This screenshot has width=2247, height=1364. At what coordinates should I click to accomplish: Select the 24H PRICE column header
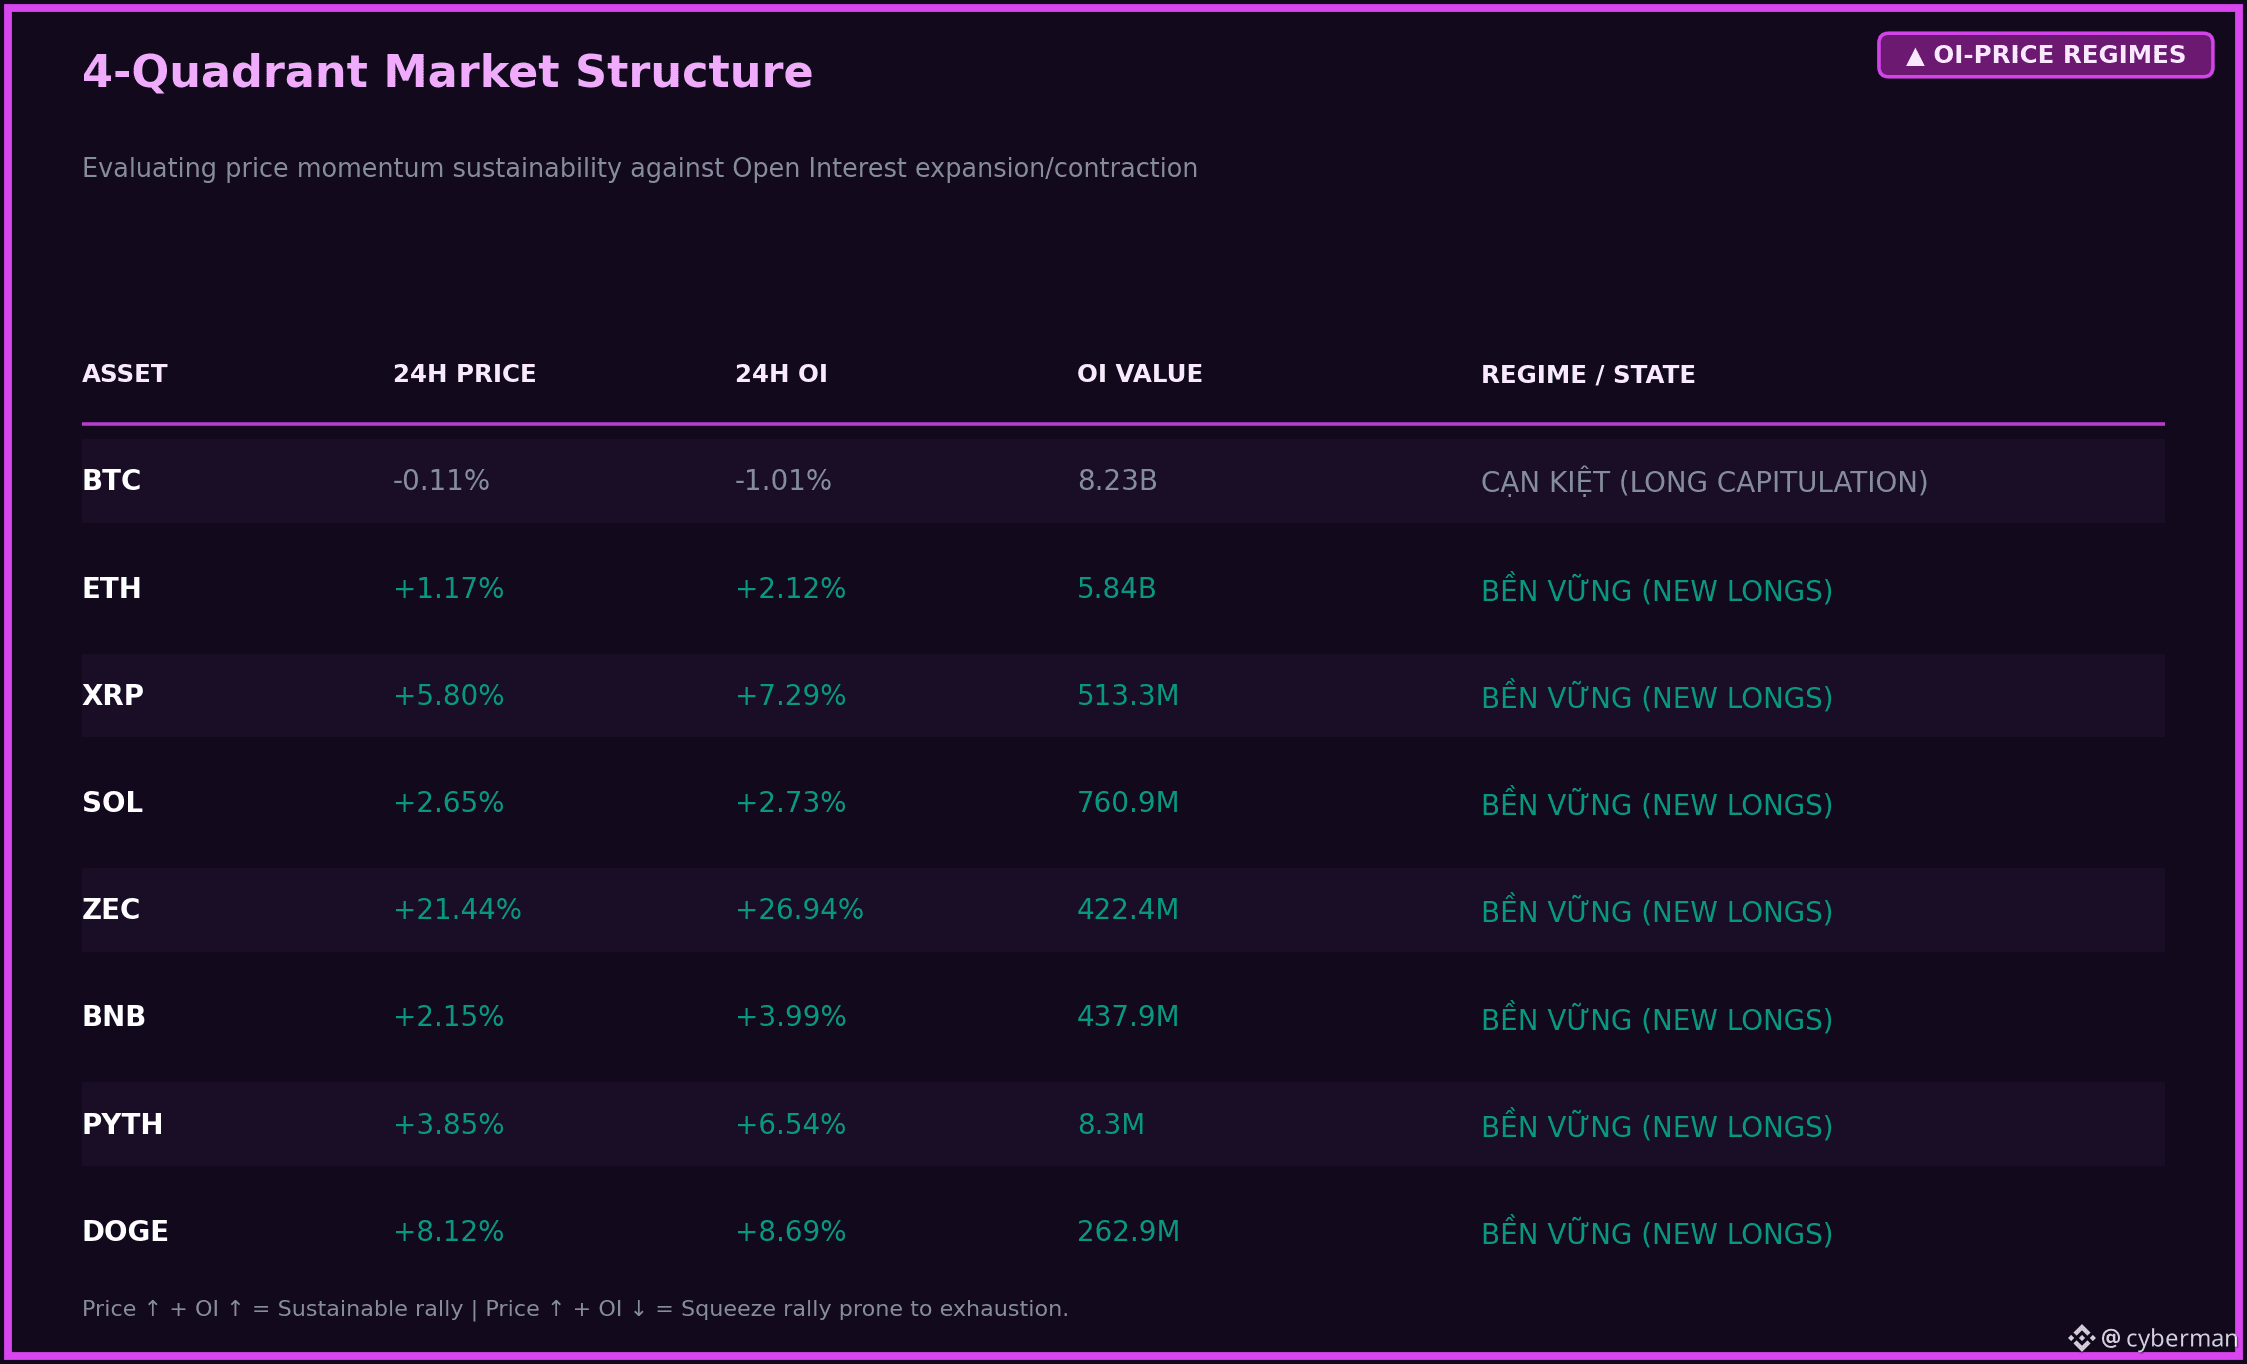coord(464,374)
